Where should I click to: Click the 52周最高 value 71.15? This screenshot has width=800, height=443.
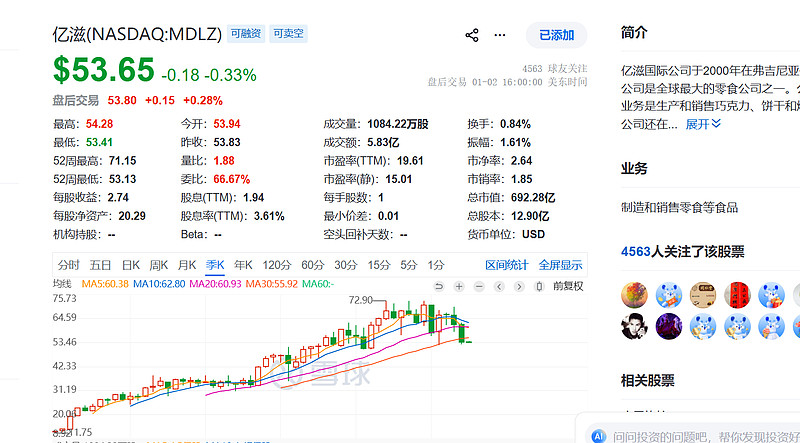122,161
